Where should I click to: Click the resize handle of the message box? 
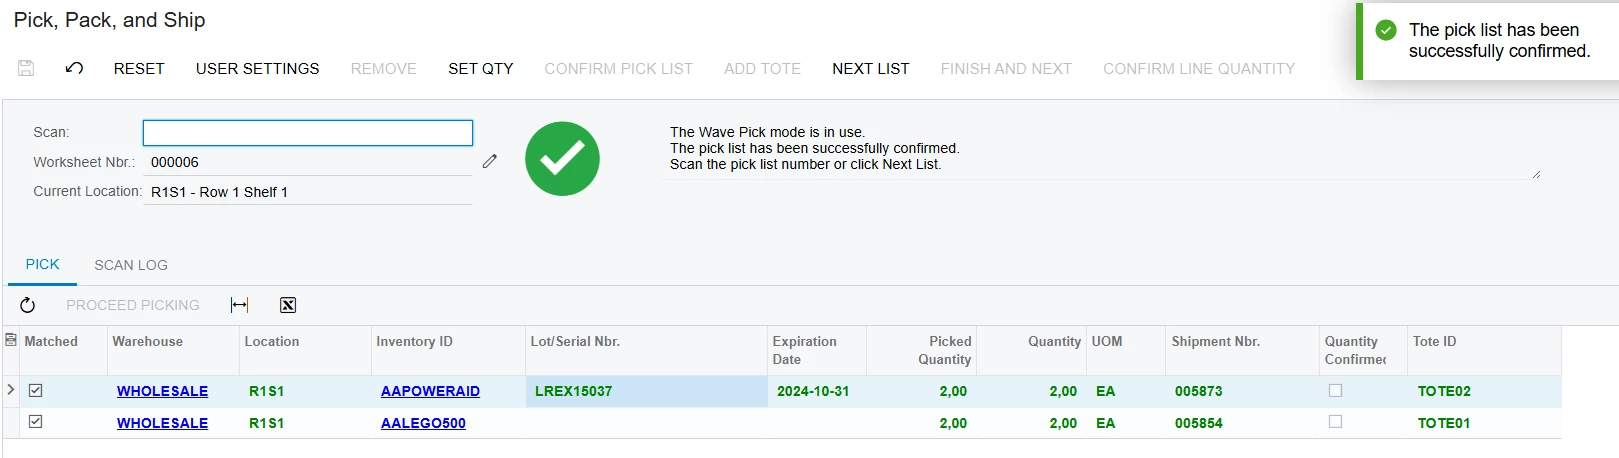coord(1536,175)
